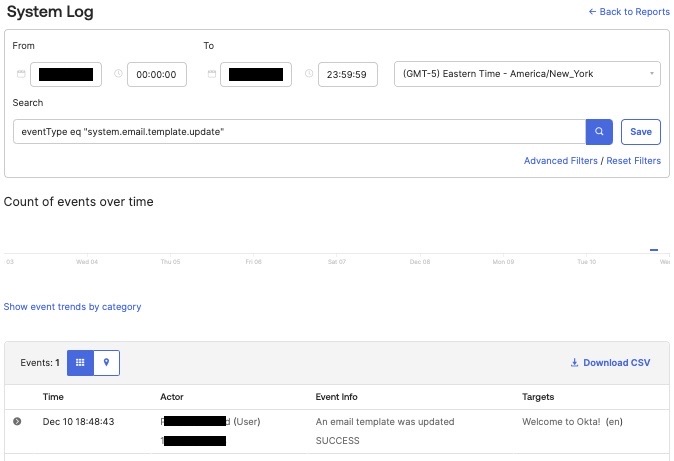Open Advanced Filters
The image size is (674, 461).
[560, 161]
